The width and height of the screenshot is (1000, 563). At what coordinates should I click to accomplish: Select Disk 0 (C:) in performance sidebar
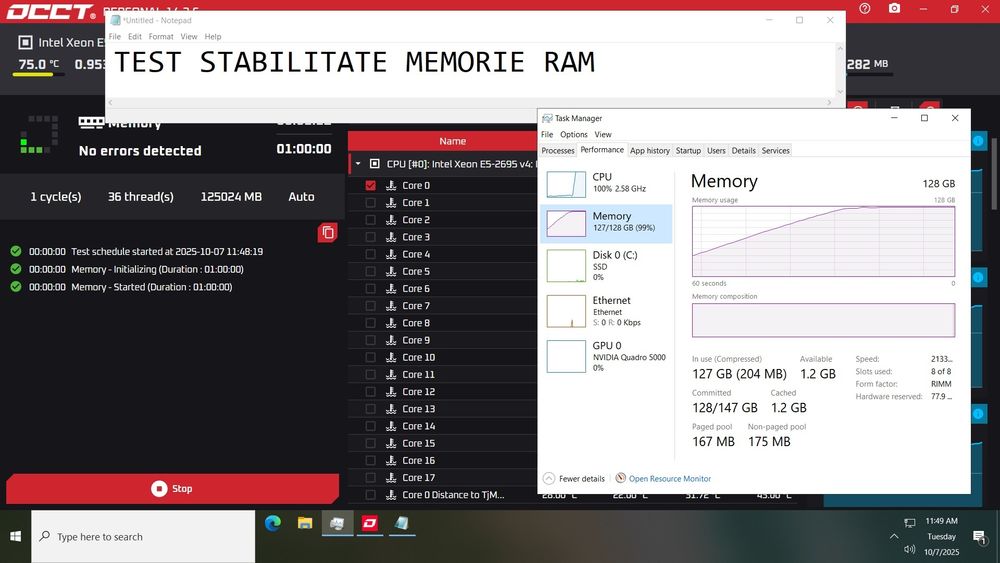[606, 265]
